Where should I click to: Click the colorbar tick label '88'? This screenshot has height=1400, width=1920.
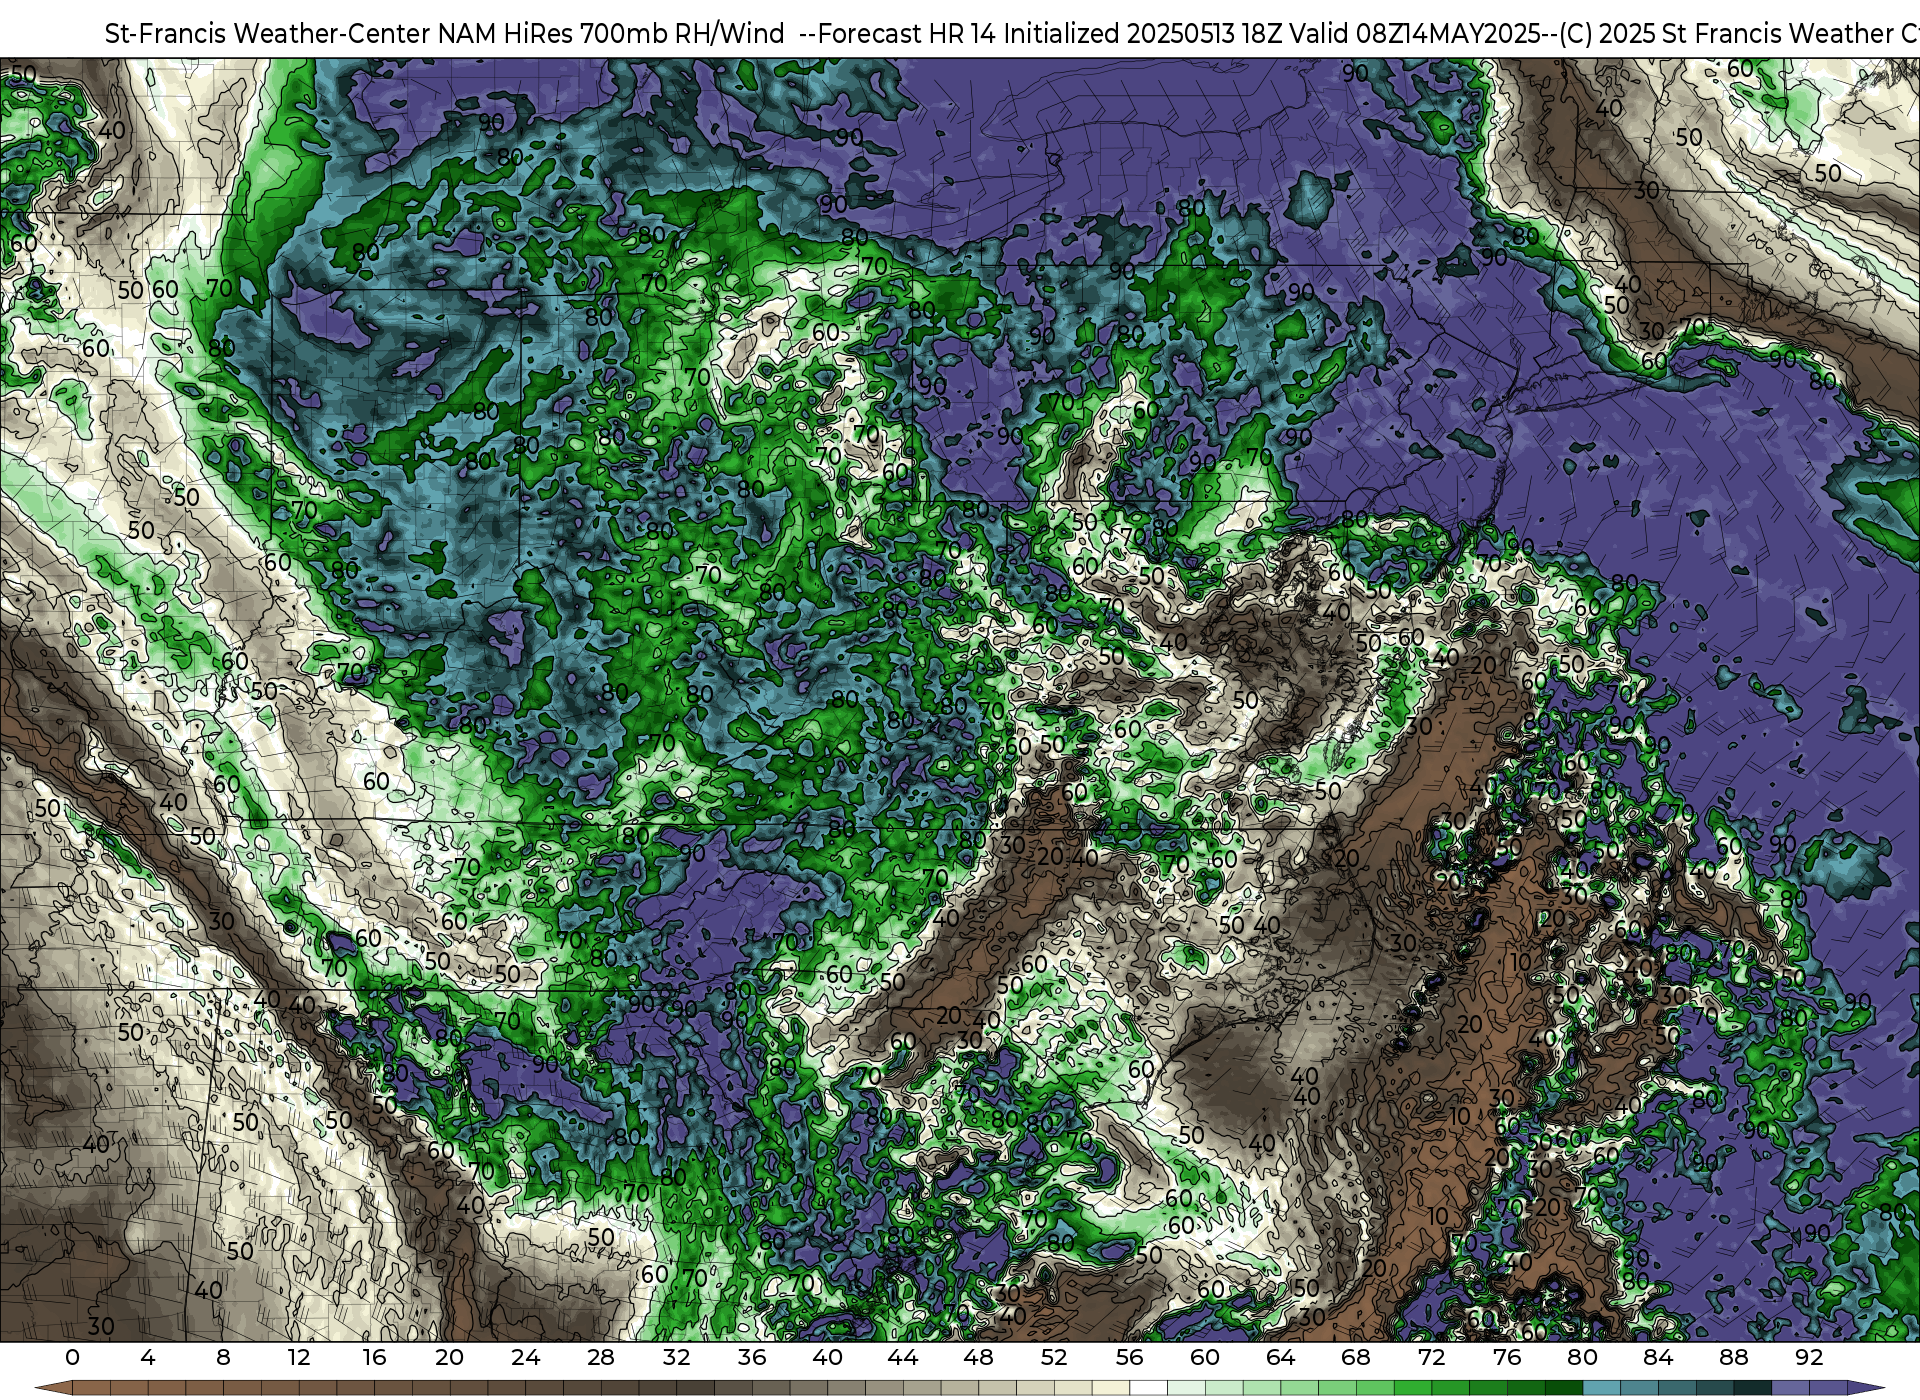(1734, 1358)
